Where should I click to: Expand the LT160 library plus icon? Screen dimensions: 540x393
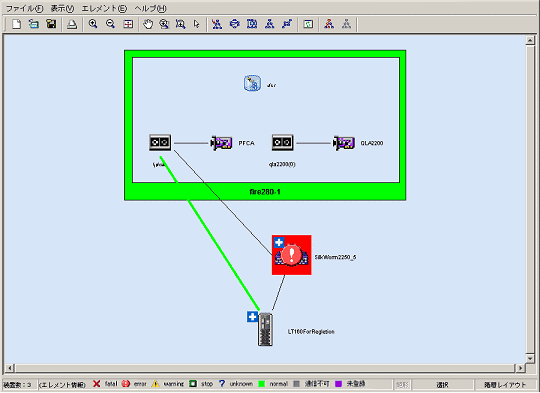coord(252,317)
